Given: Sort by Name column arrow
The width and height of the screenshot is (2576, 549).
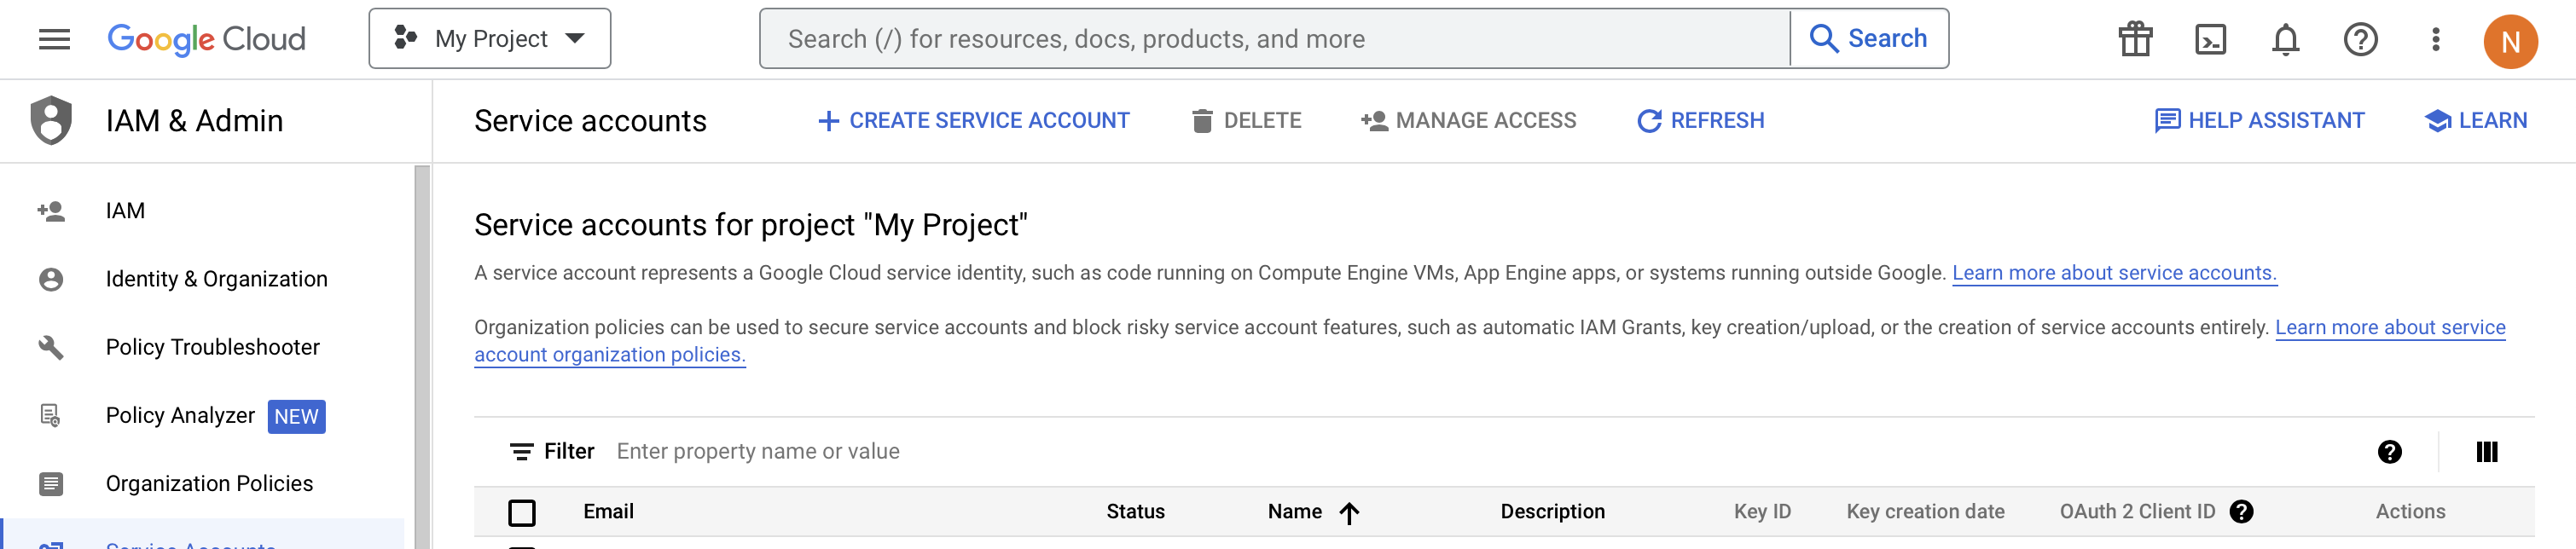Looking at the screenshot, I should 1349,513.
